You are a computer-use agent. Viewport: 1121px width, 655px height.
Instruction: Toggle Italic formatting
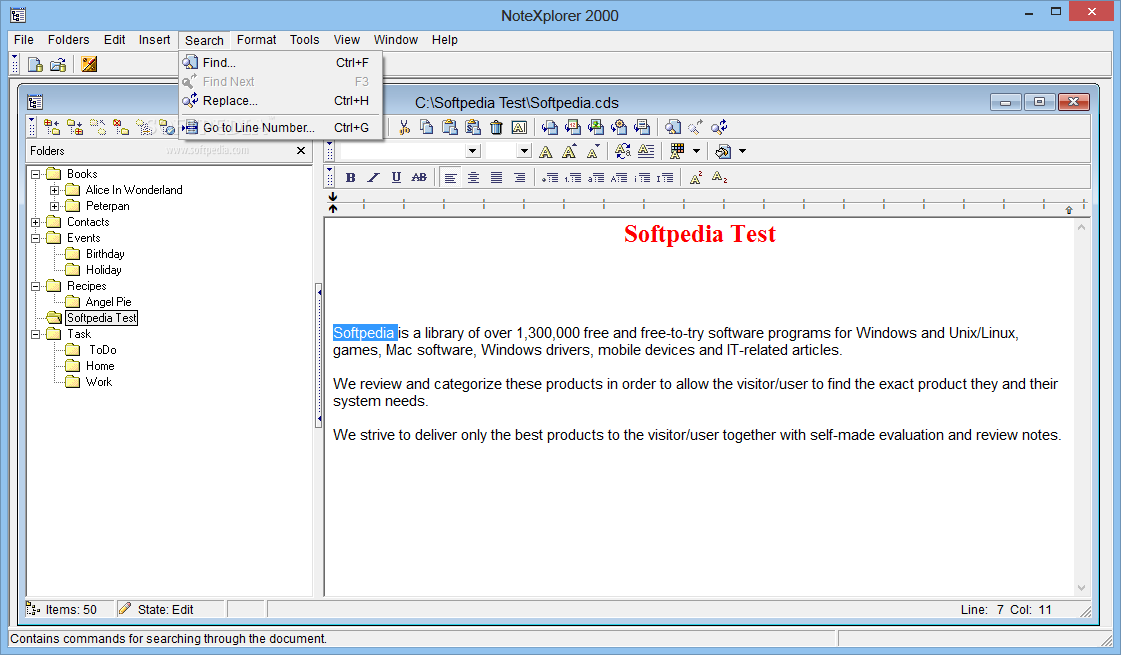click(373, 177)
